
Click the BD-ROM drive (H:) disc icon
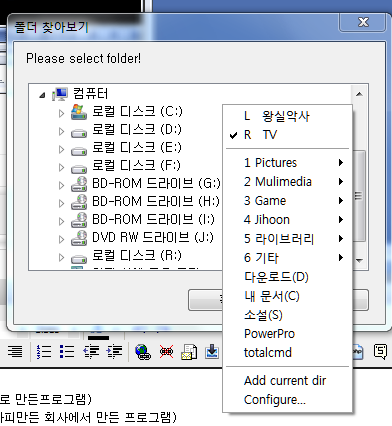[x=79, y=202]
